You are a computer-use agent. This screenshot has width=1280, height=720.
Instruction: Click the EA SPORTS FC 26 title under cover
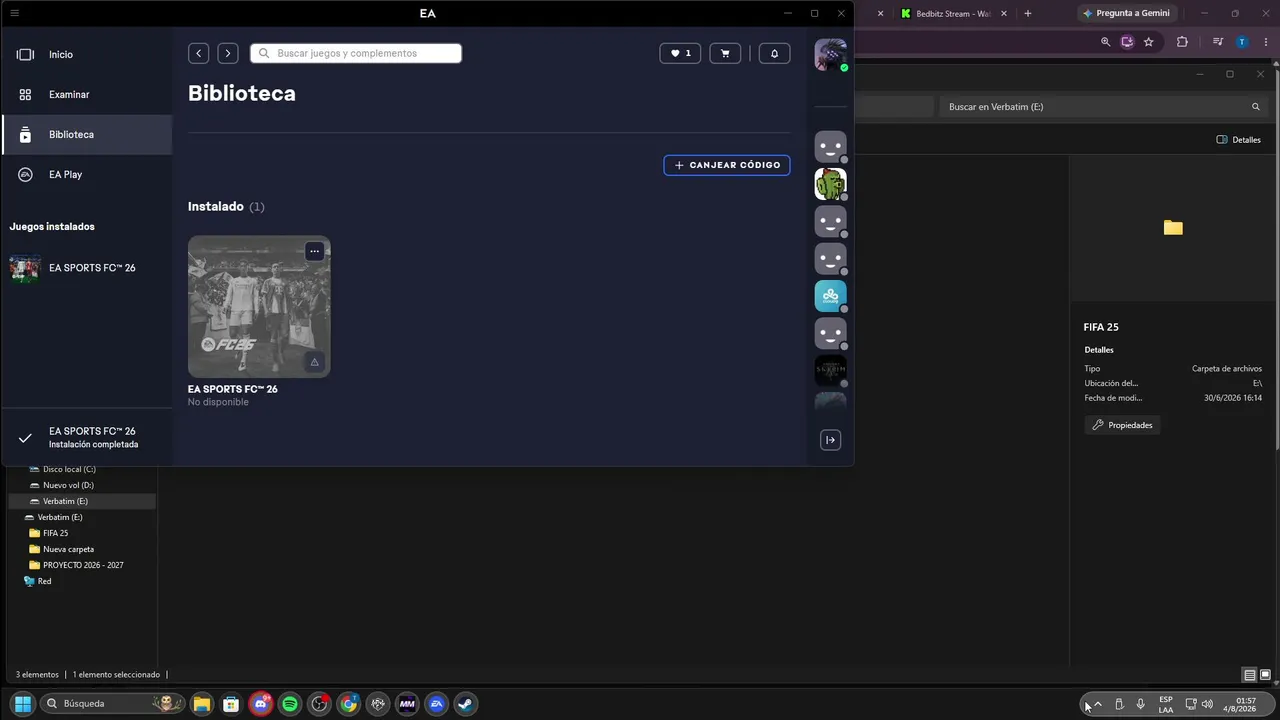[233, 389]
